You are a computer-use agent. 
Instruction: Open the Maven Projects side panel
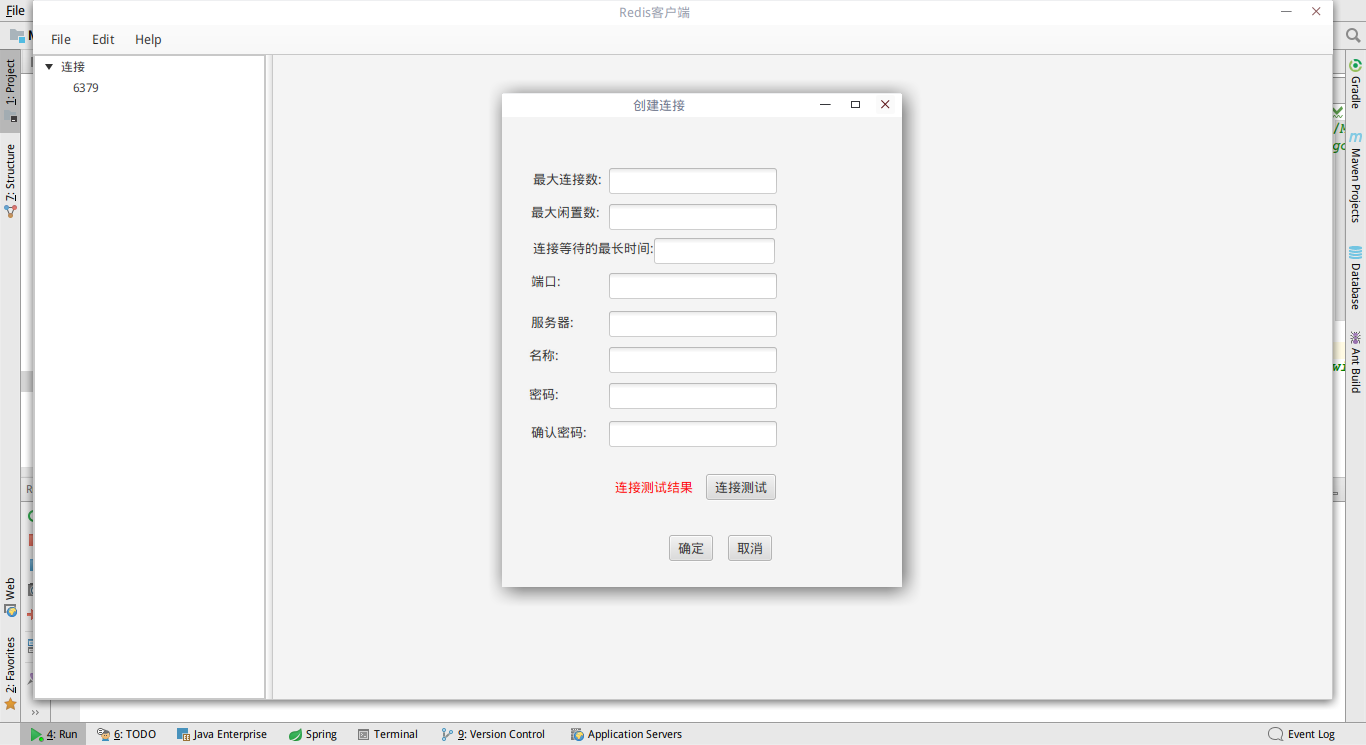[1355, 177]
